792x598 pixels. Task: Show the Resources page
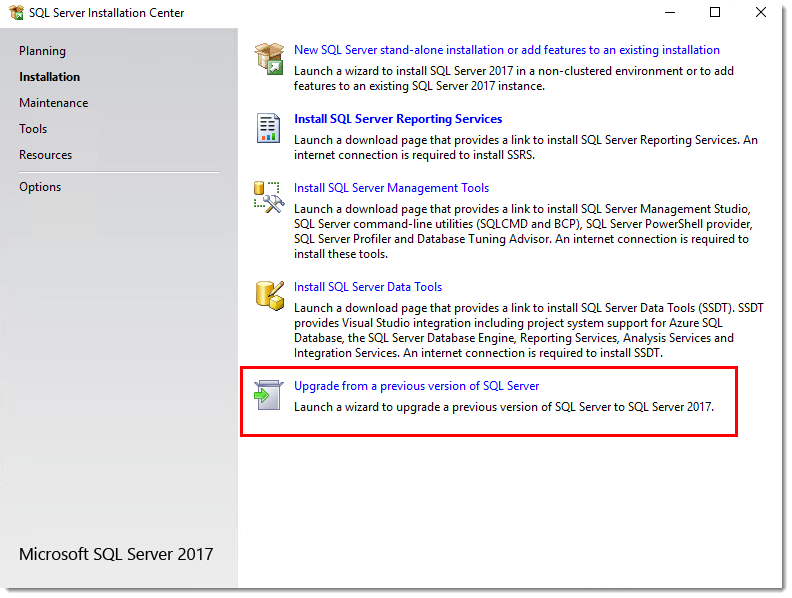point(45,155)
